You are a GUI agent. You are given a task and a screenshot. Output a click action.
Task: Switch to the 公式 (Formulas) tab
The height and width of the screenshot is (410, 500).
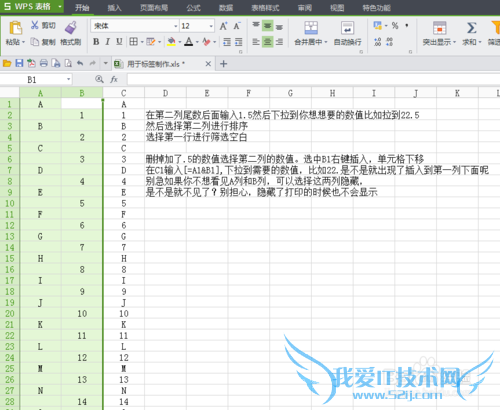pos(194,8)
